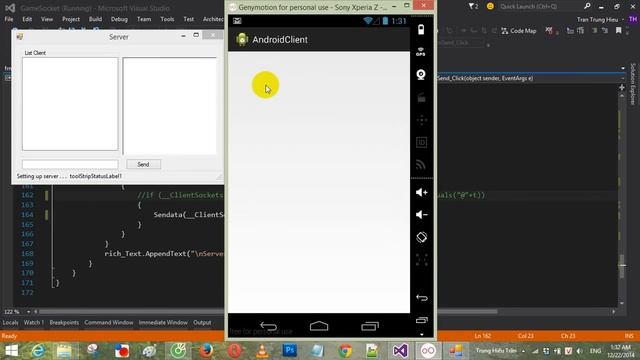
Task: Click the AndroidClient app icon
Action: (x=242, y=40)
